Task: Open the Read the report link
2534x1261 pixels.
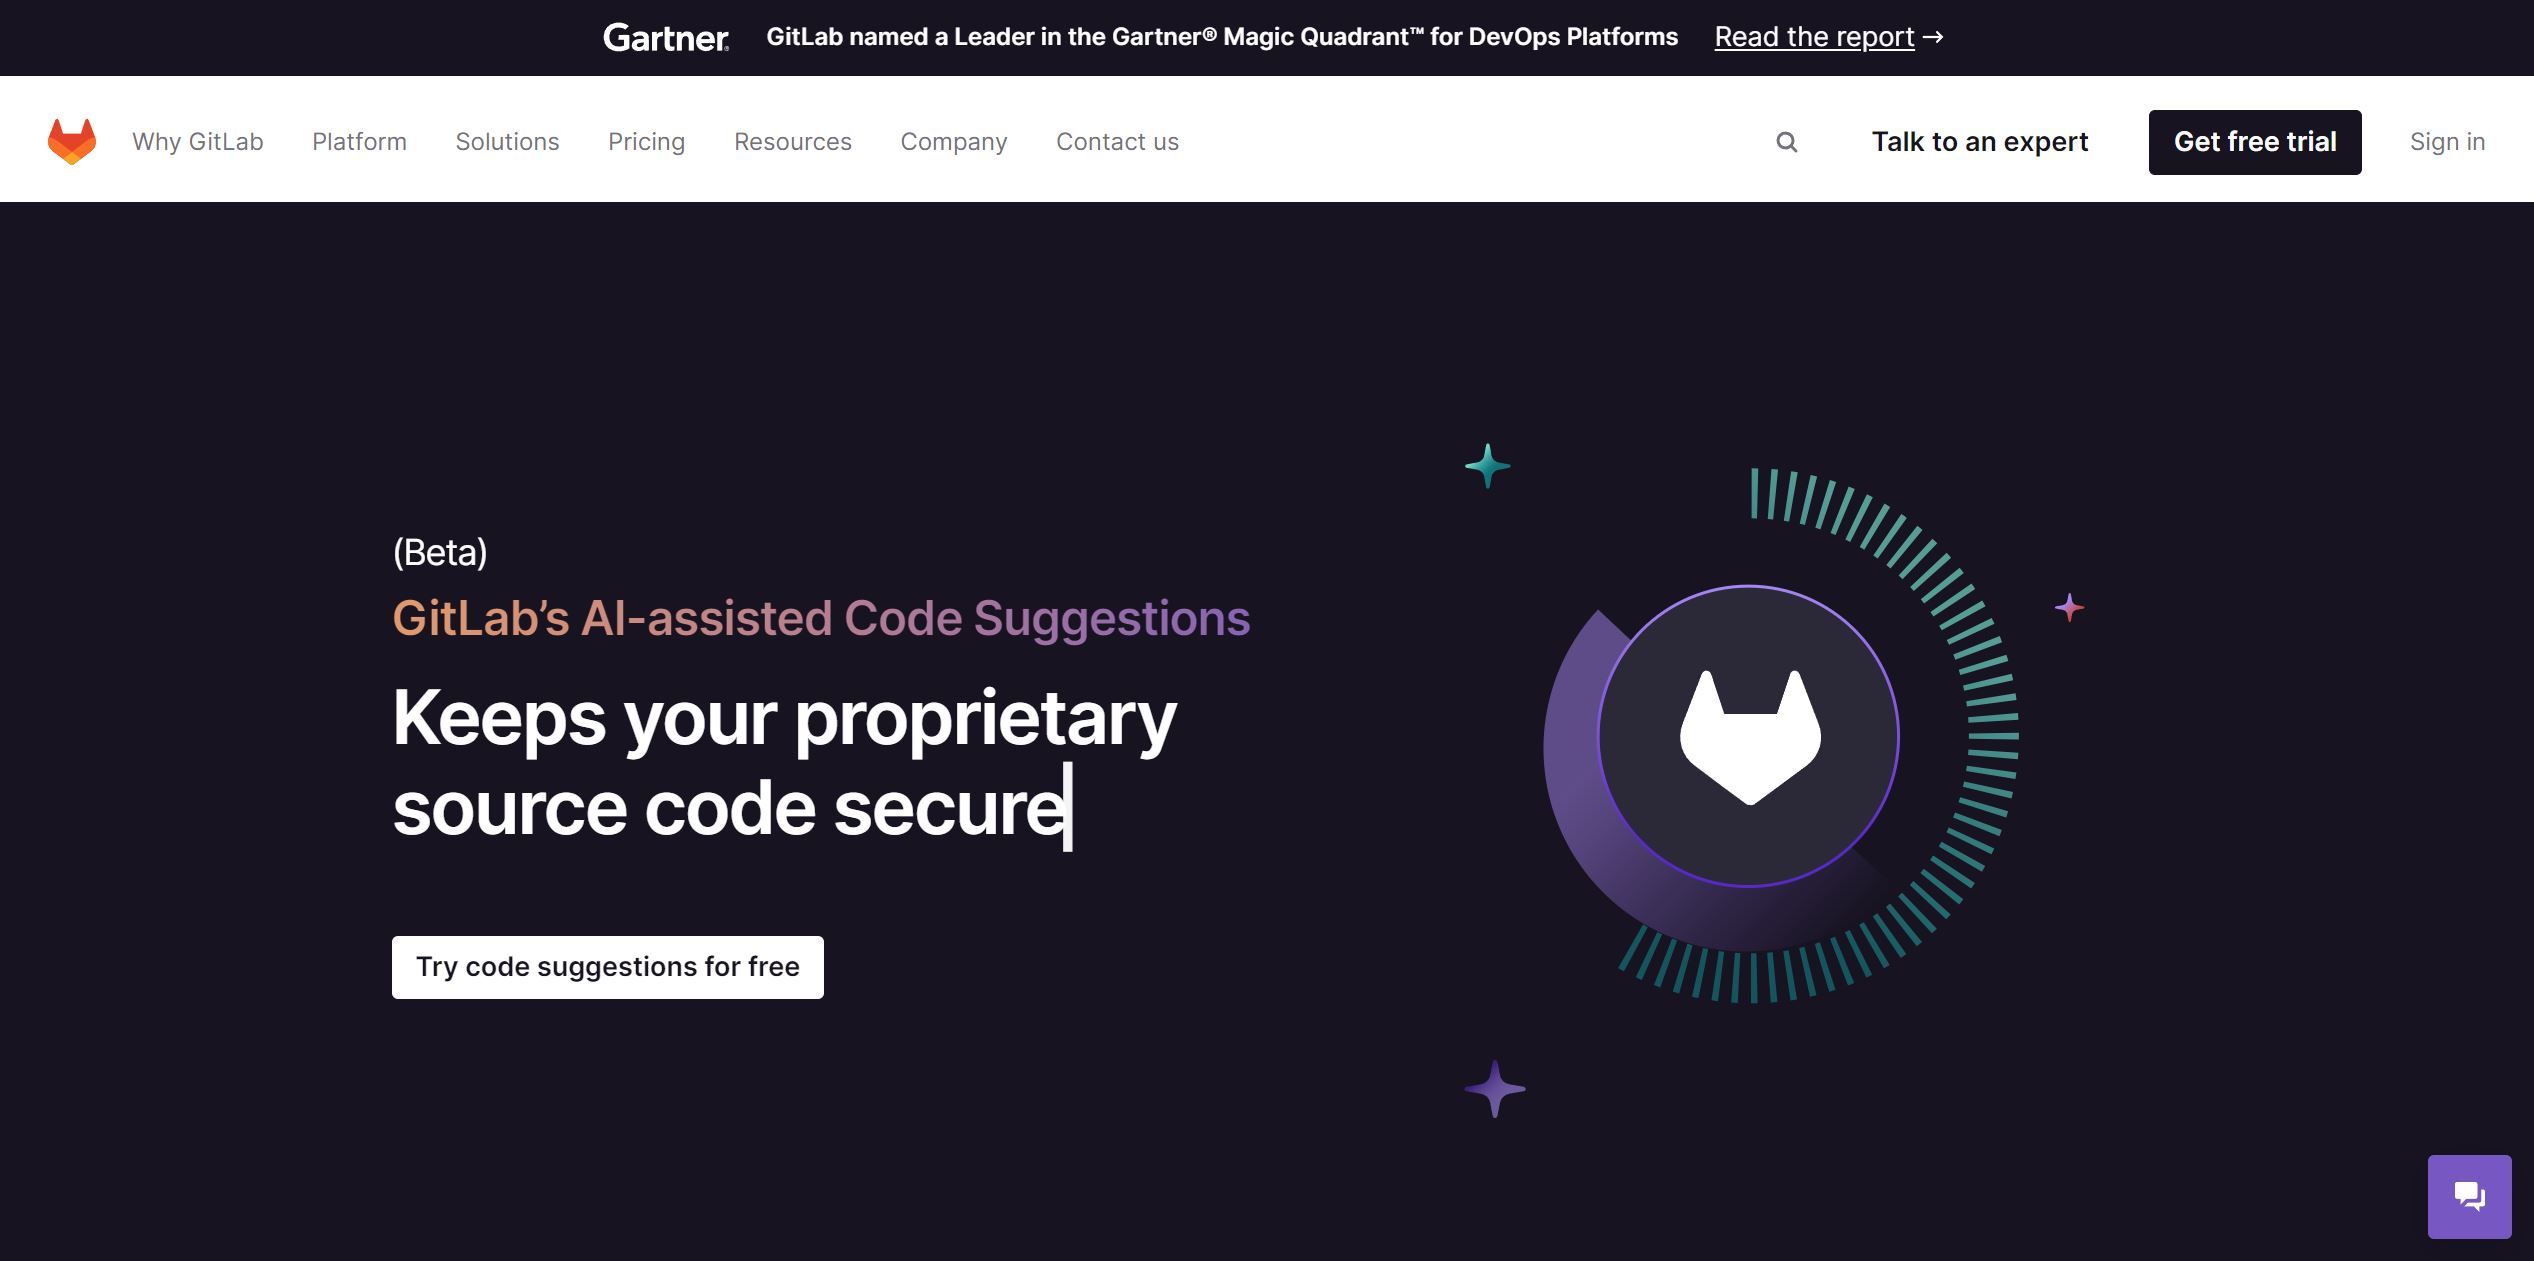Action: (1814, 36)
